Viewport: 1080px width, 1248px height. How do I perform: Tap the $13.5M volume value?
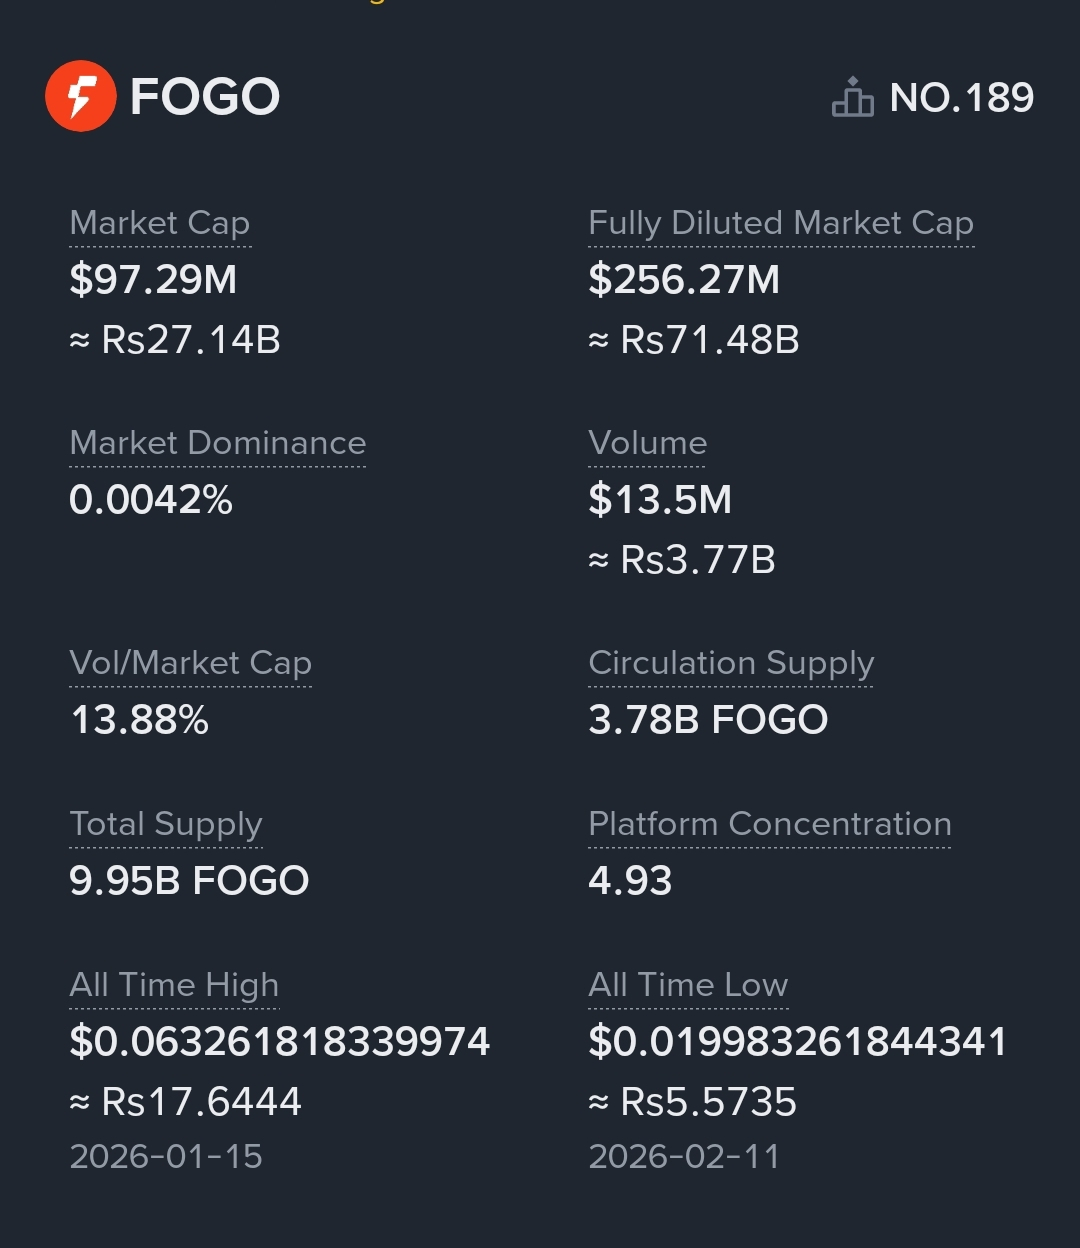660,500
